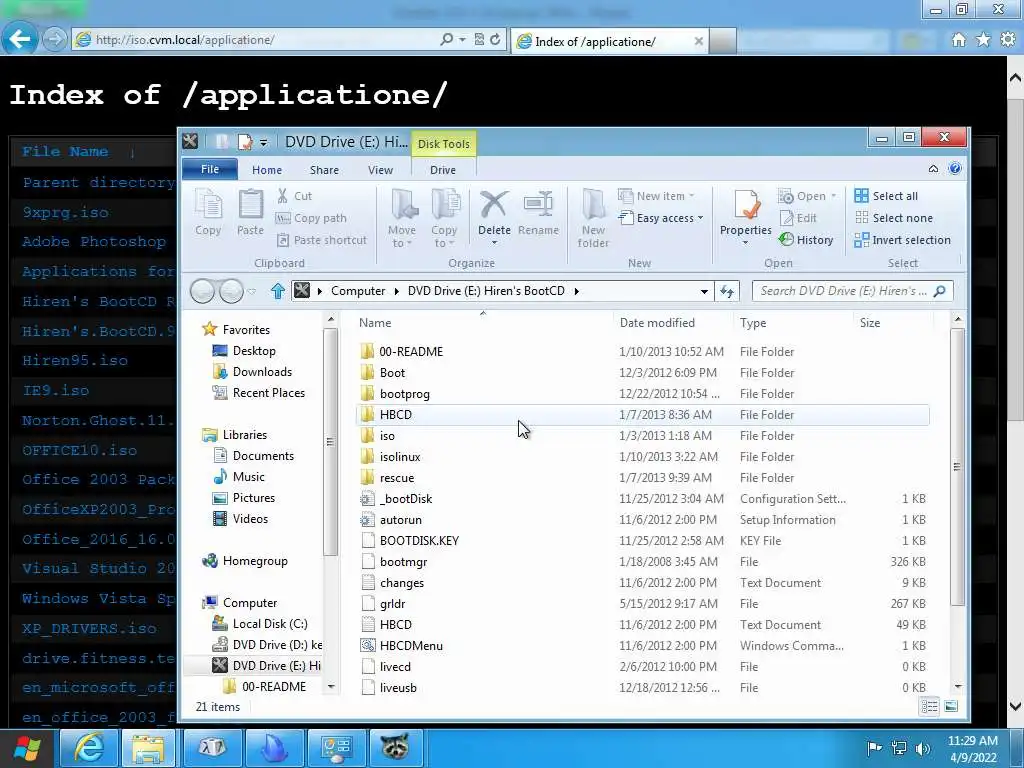Viewport: 1024px width, 768px height.
Task: Switch to Details view icon in status bar
Action: pos(929,707)
